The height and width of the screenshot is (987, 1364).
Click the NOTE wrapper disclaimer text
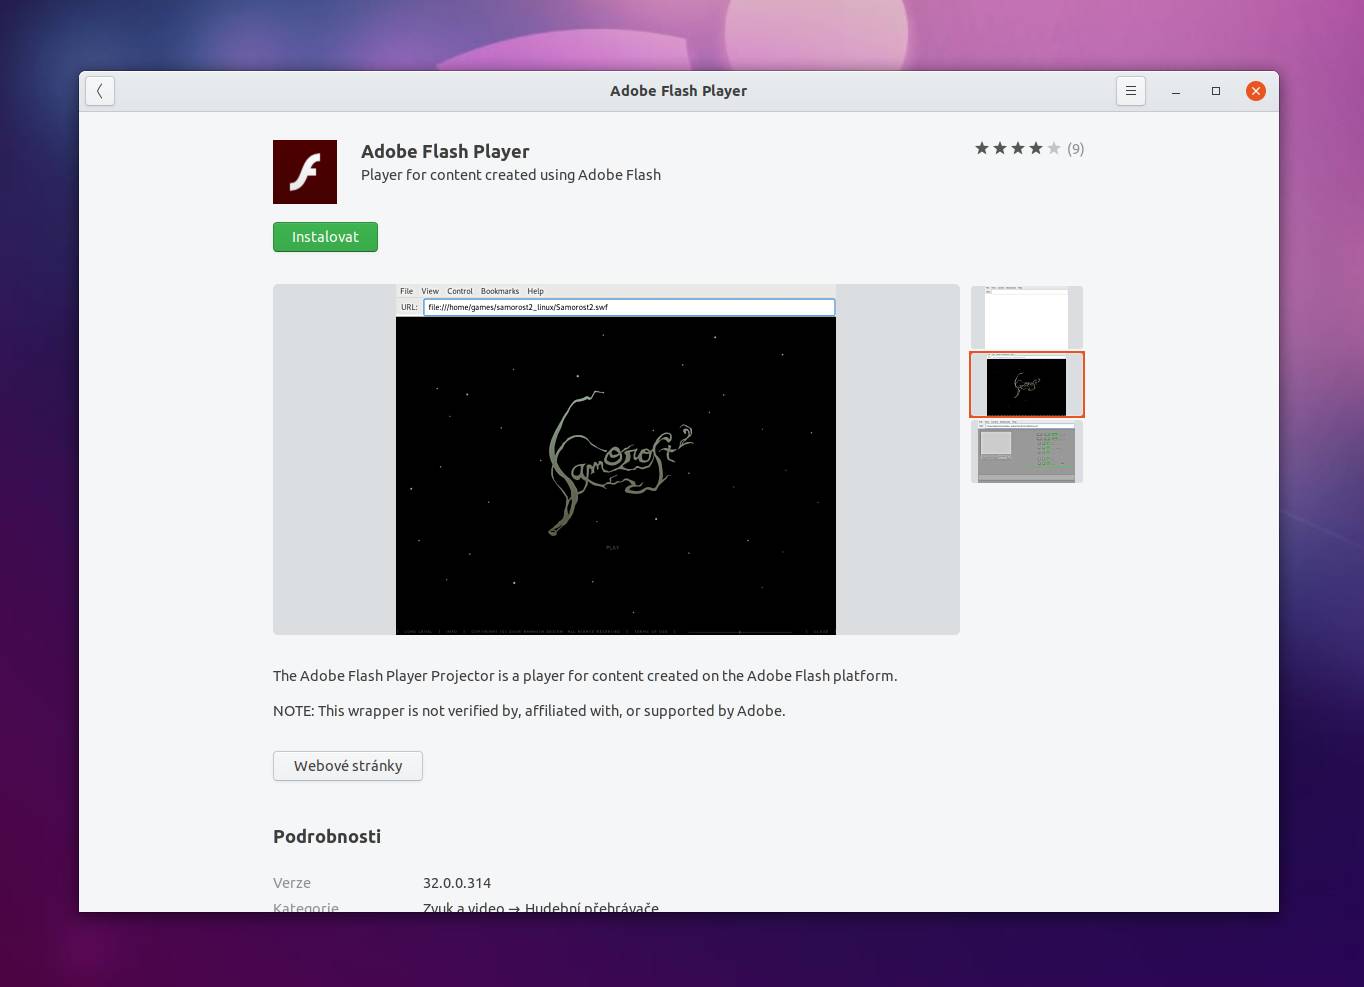pyautogui.click(x=529, y=711)
